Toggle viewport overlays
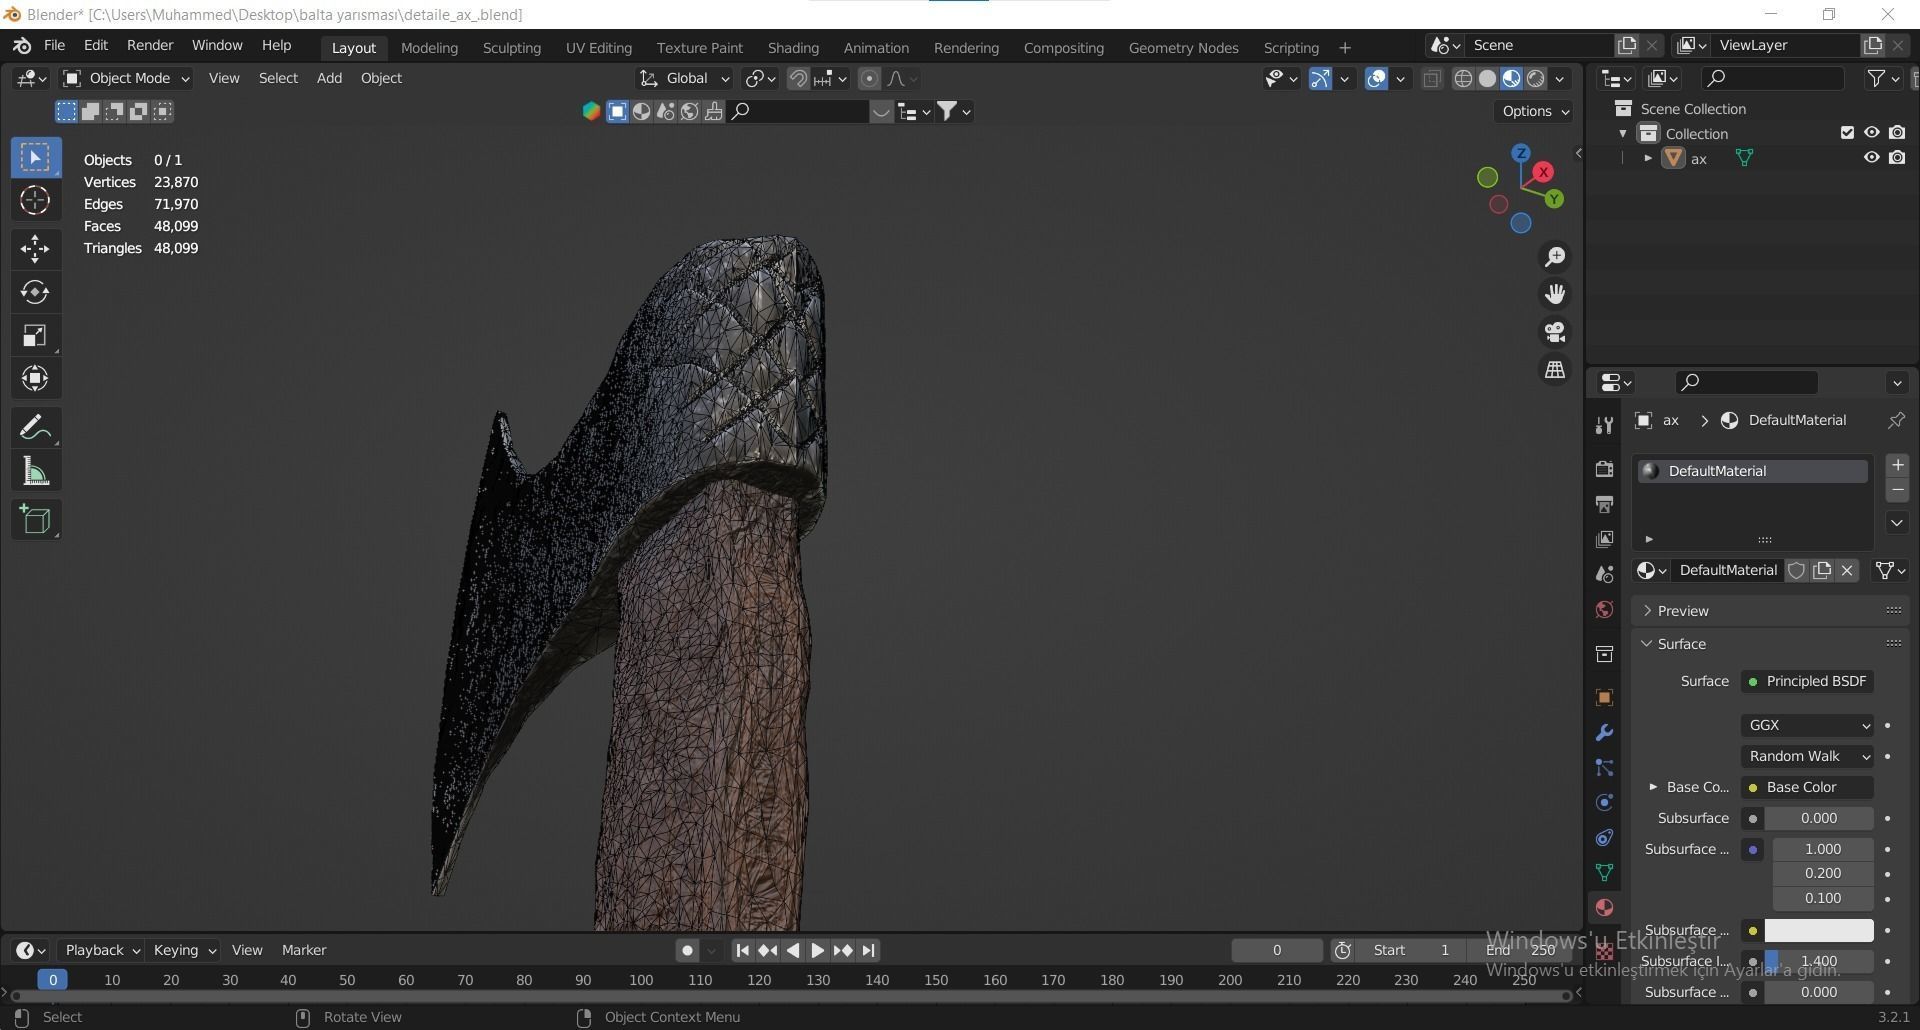The image size is (1920, 1030). 1376,78
